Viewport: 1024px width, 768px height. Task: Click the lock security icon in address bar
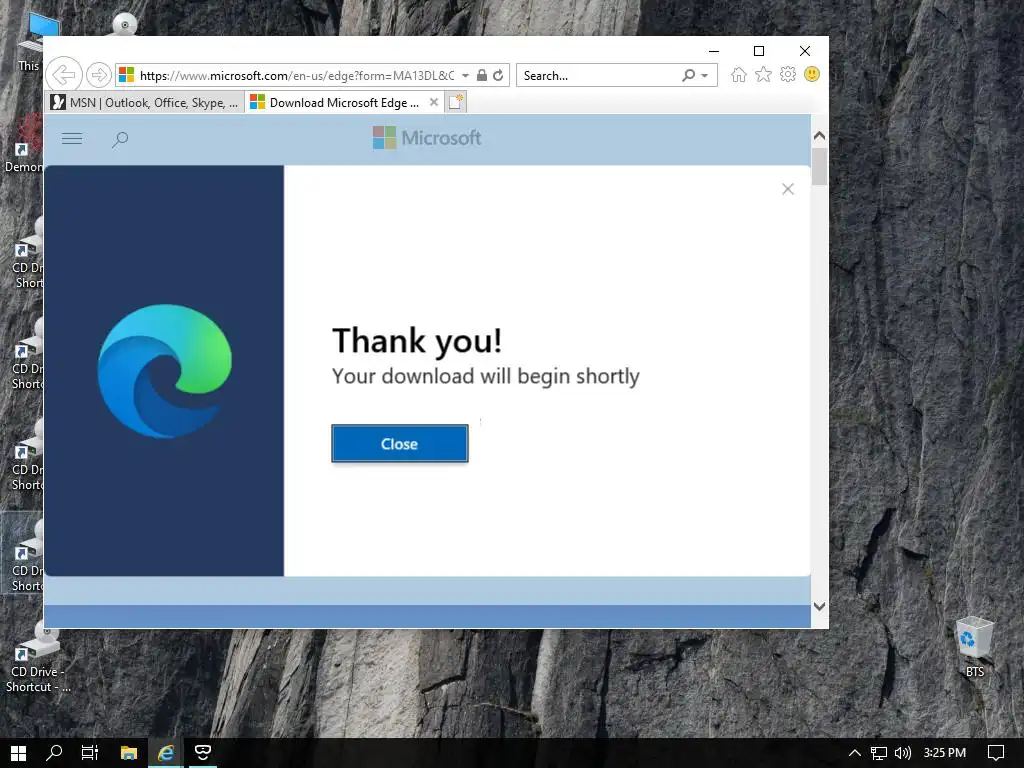point(481,75)
